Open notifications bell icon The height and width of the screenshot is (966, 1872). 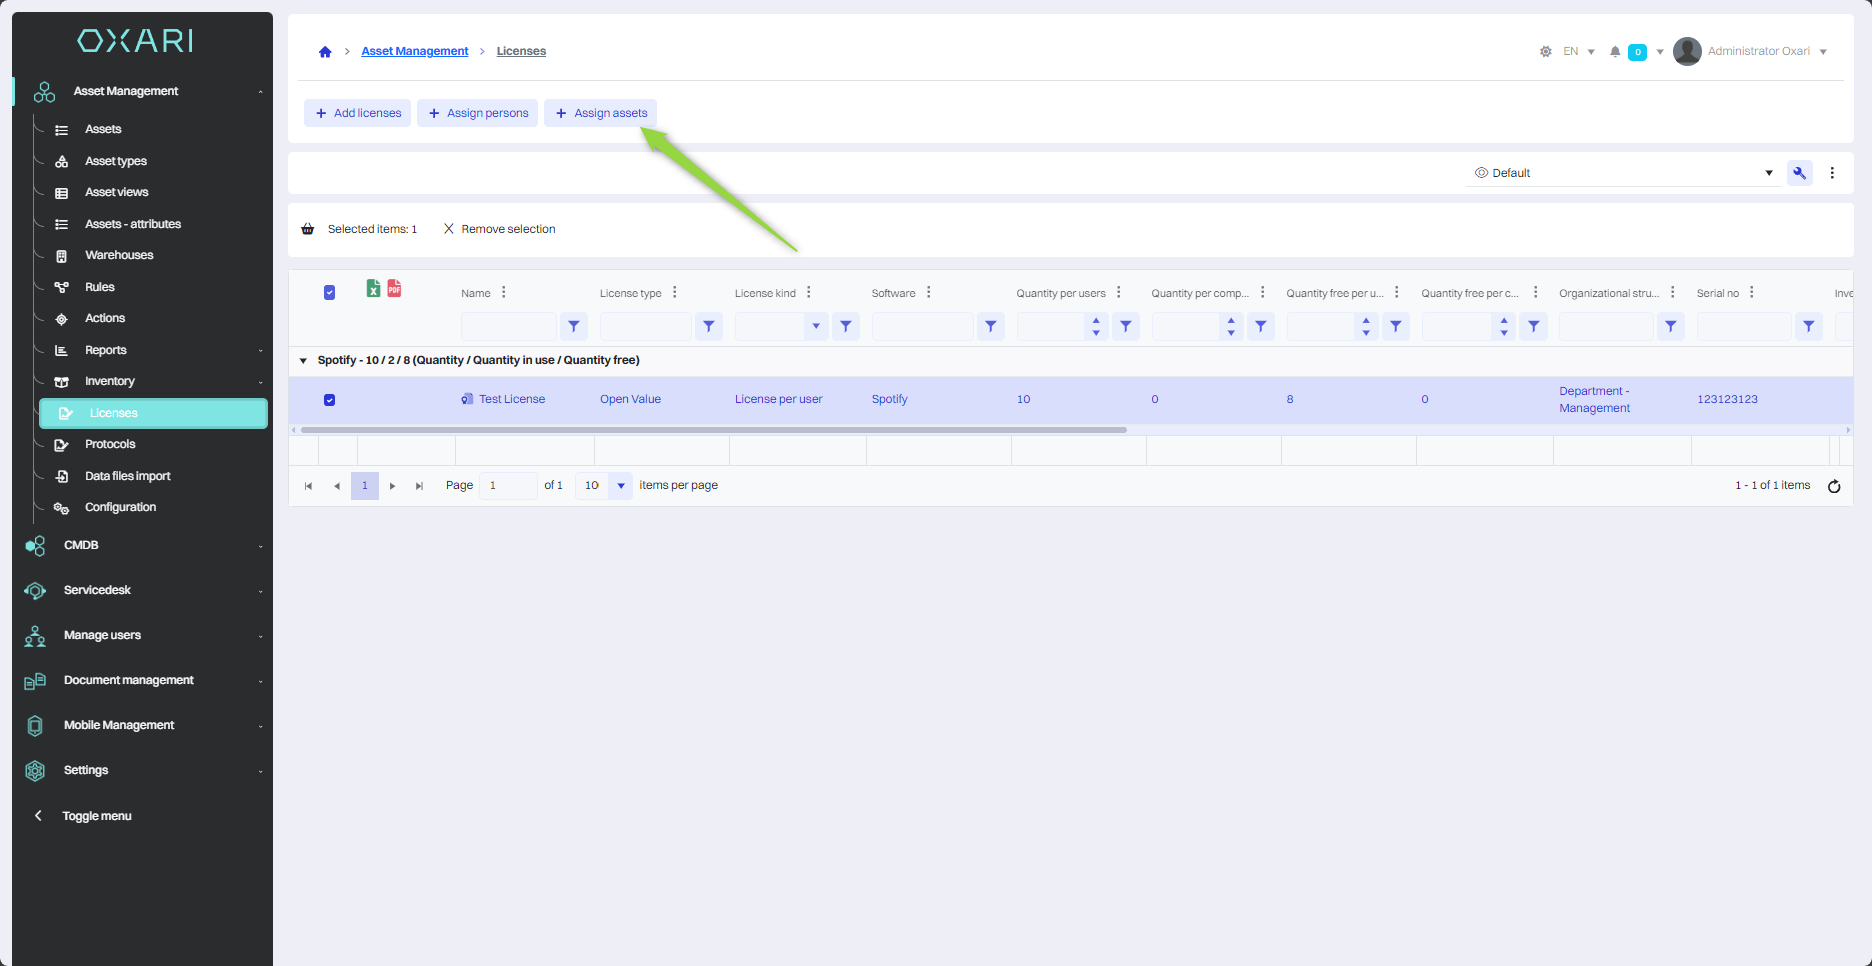[x=1615, y=52]
